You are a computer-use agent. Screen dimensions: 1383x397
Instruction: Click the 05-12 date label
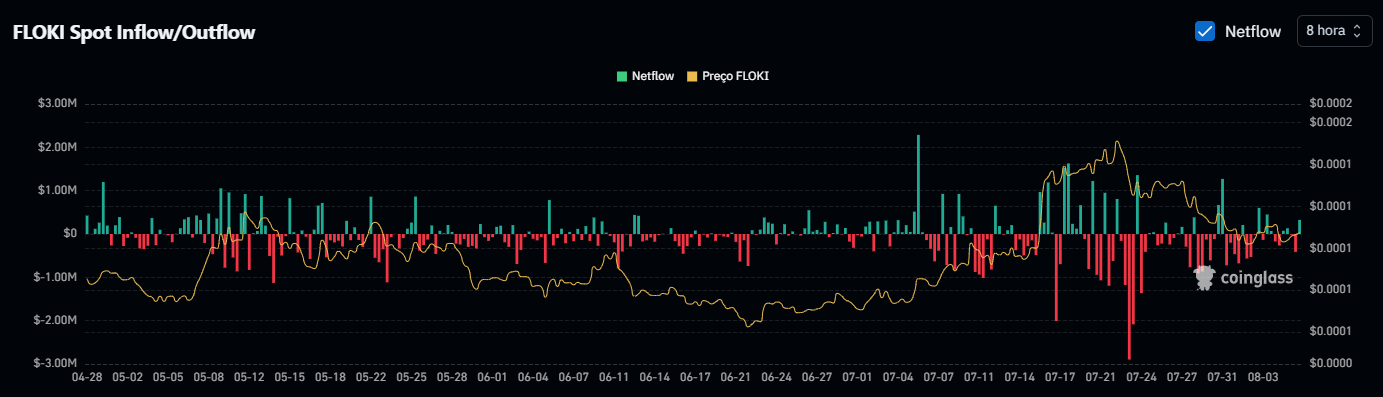point(250,378)
